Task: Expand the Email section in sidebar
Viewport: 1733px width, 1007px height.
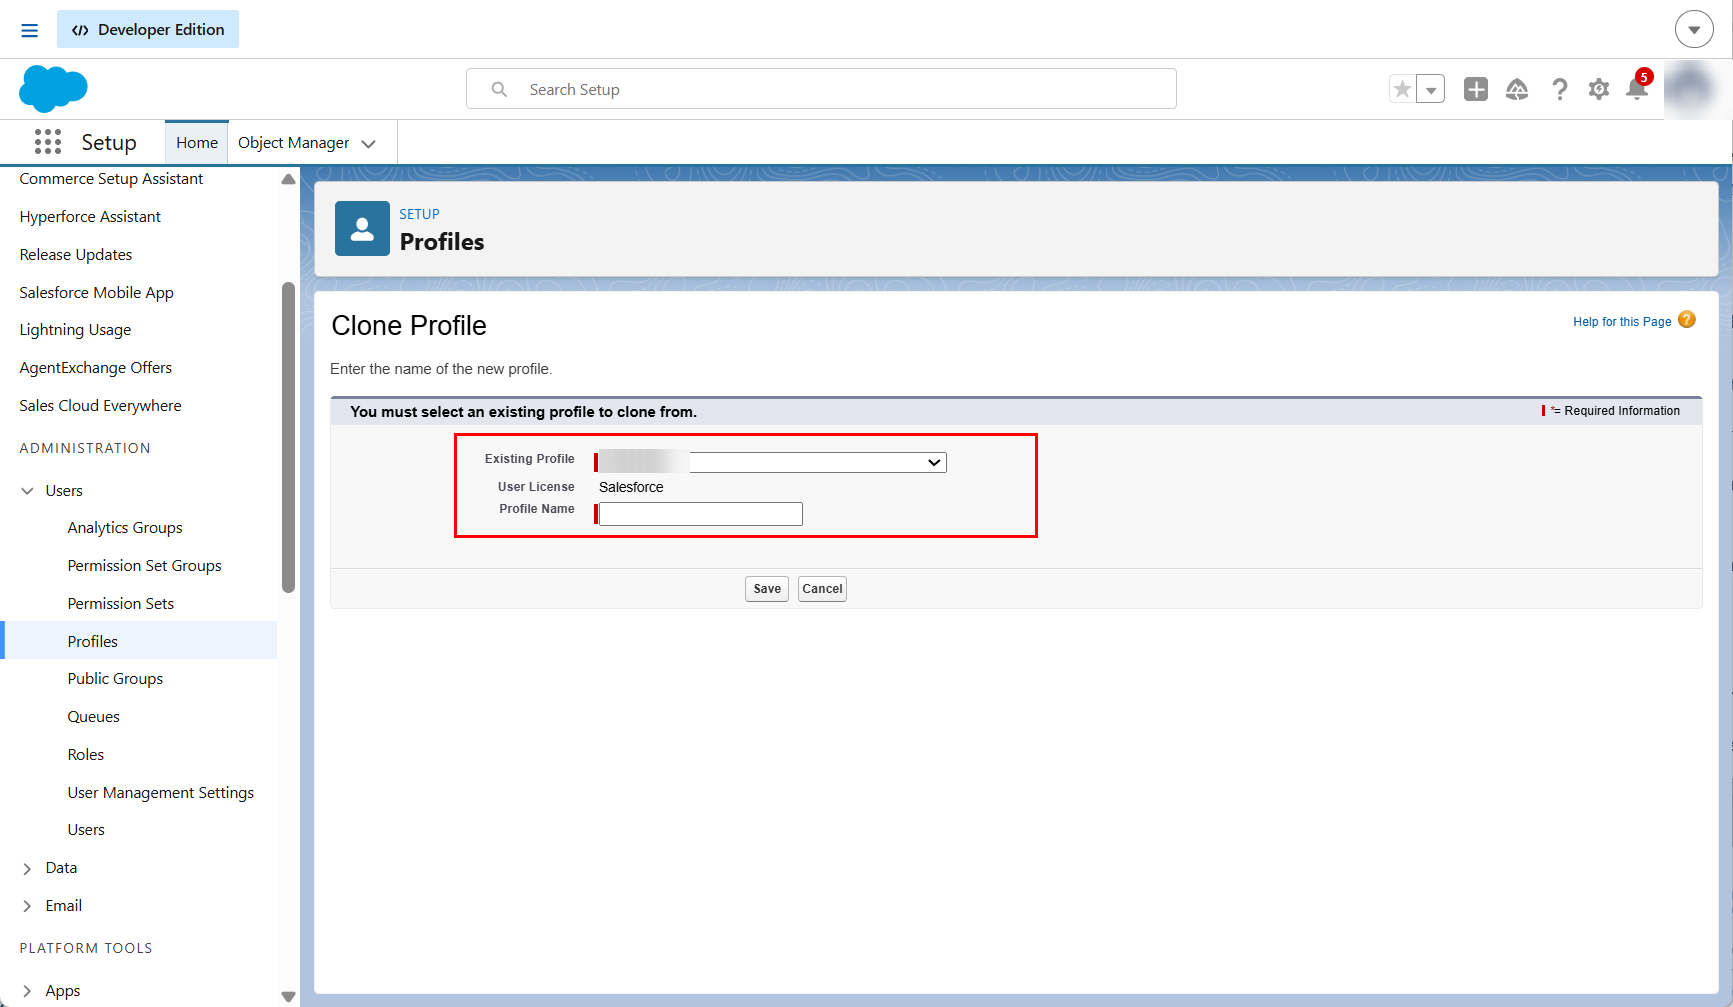Action: point(28,906)
